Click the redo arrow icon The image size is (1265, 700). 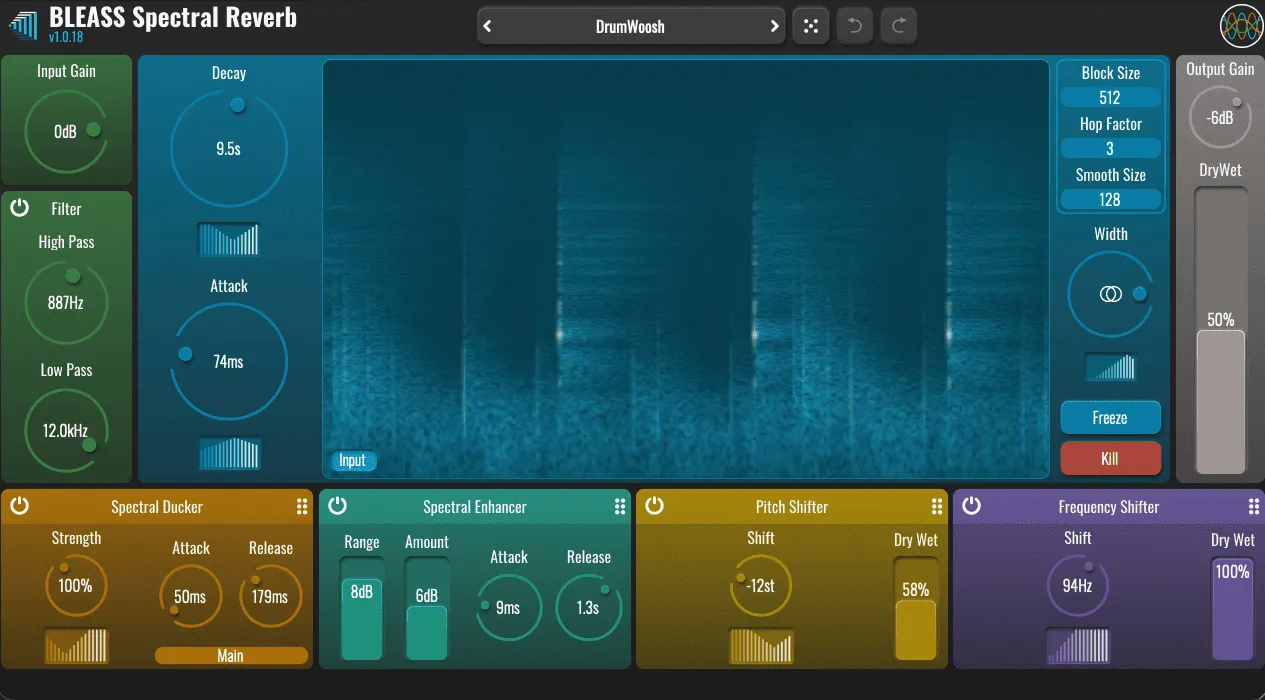[898, 26]
